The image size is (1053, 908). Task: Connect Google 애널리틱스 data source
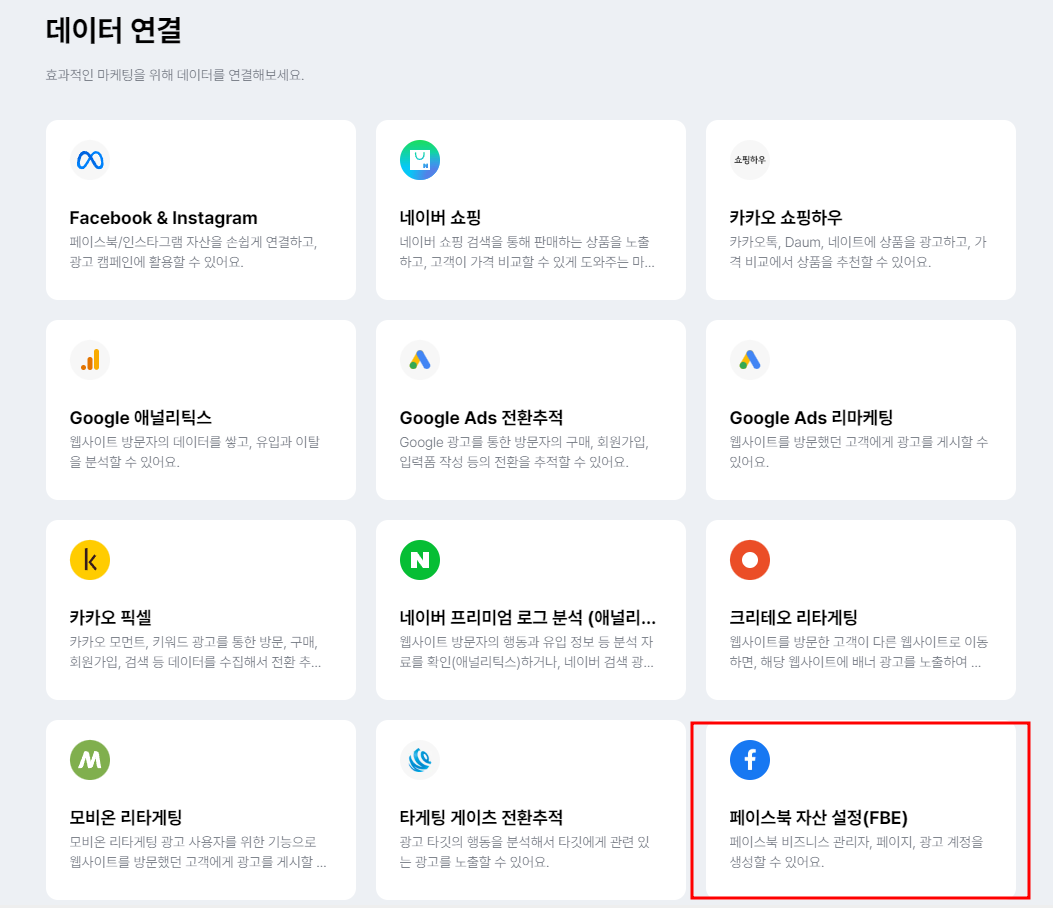200,409
